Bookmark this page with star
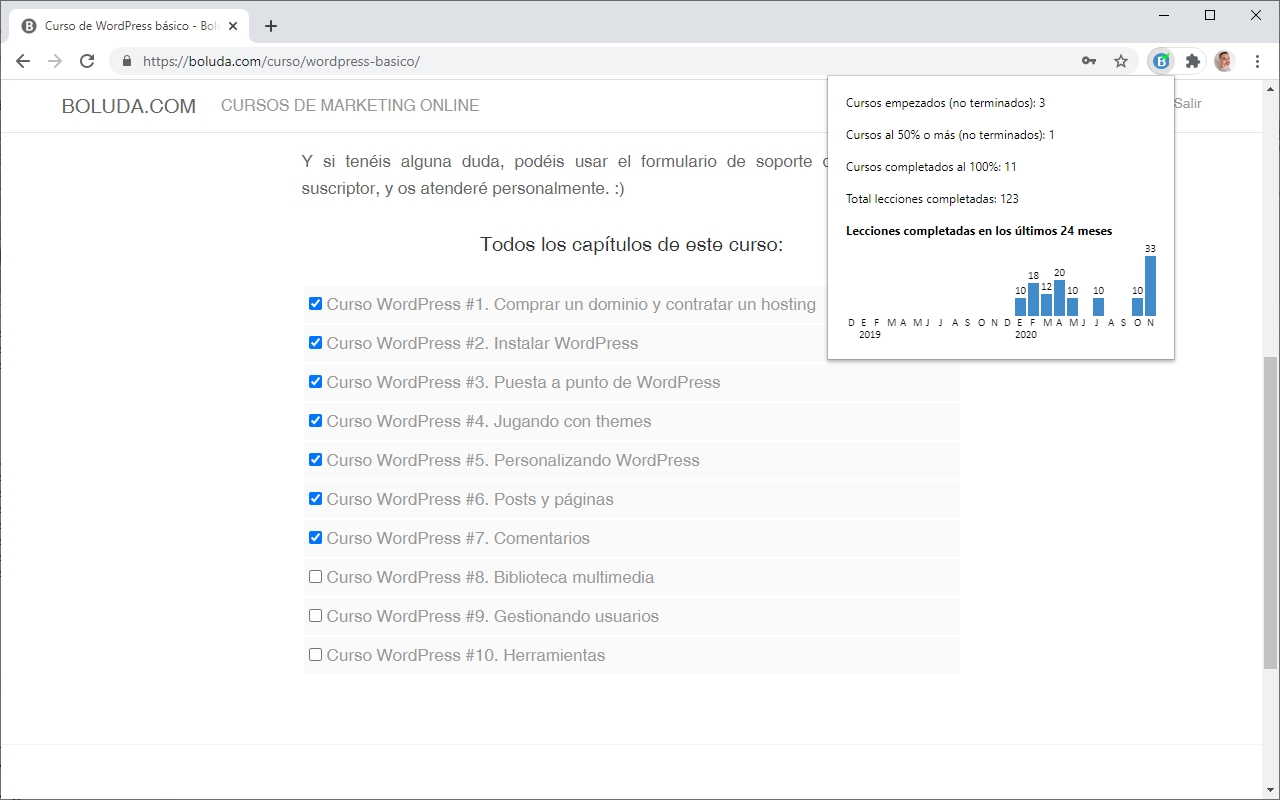Viewport: 1280px width, 800px height. point(1121,61)
